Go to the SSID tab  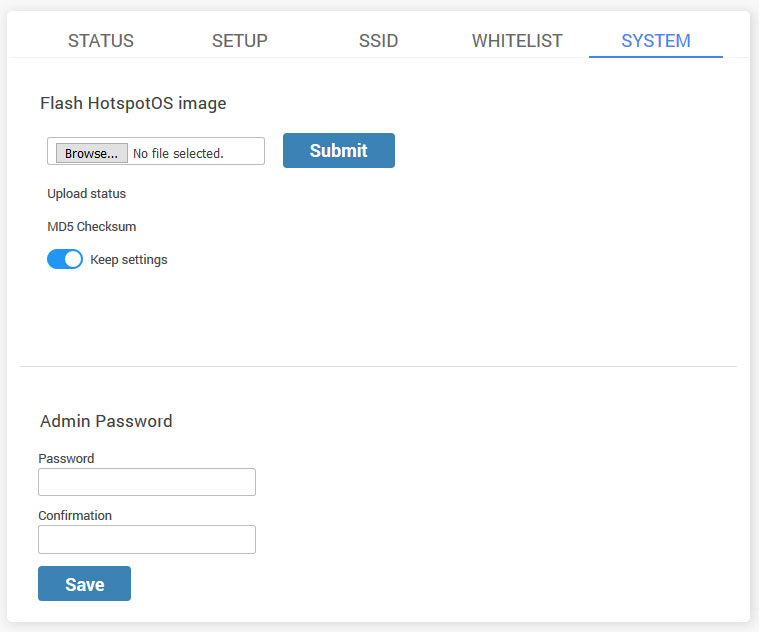378,41
